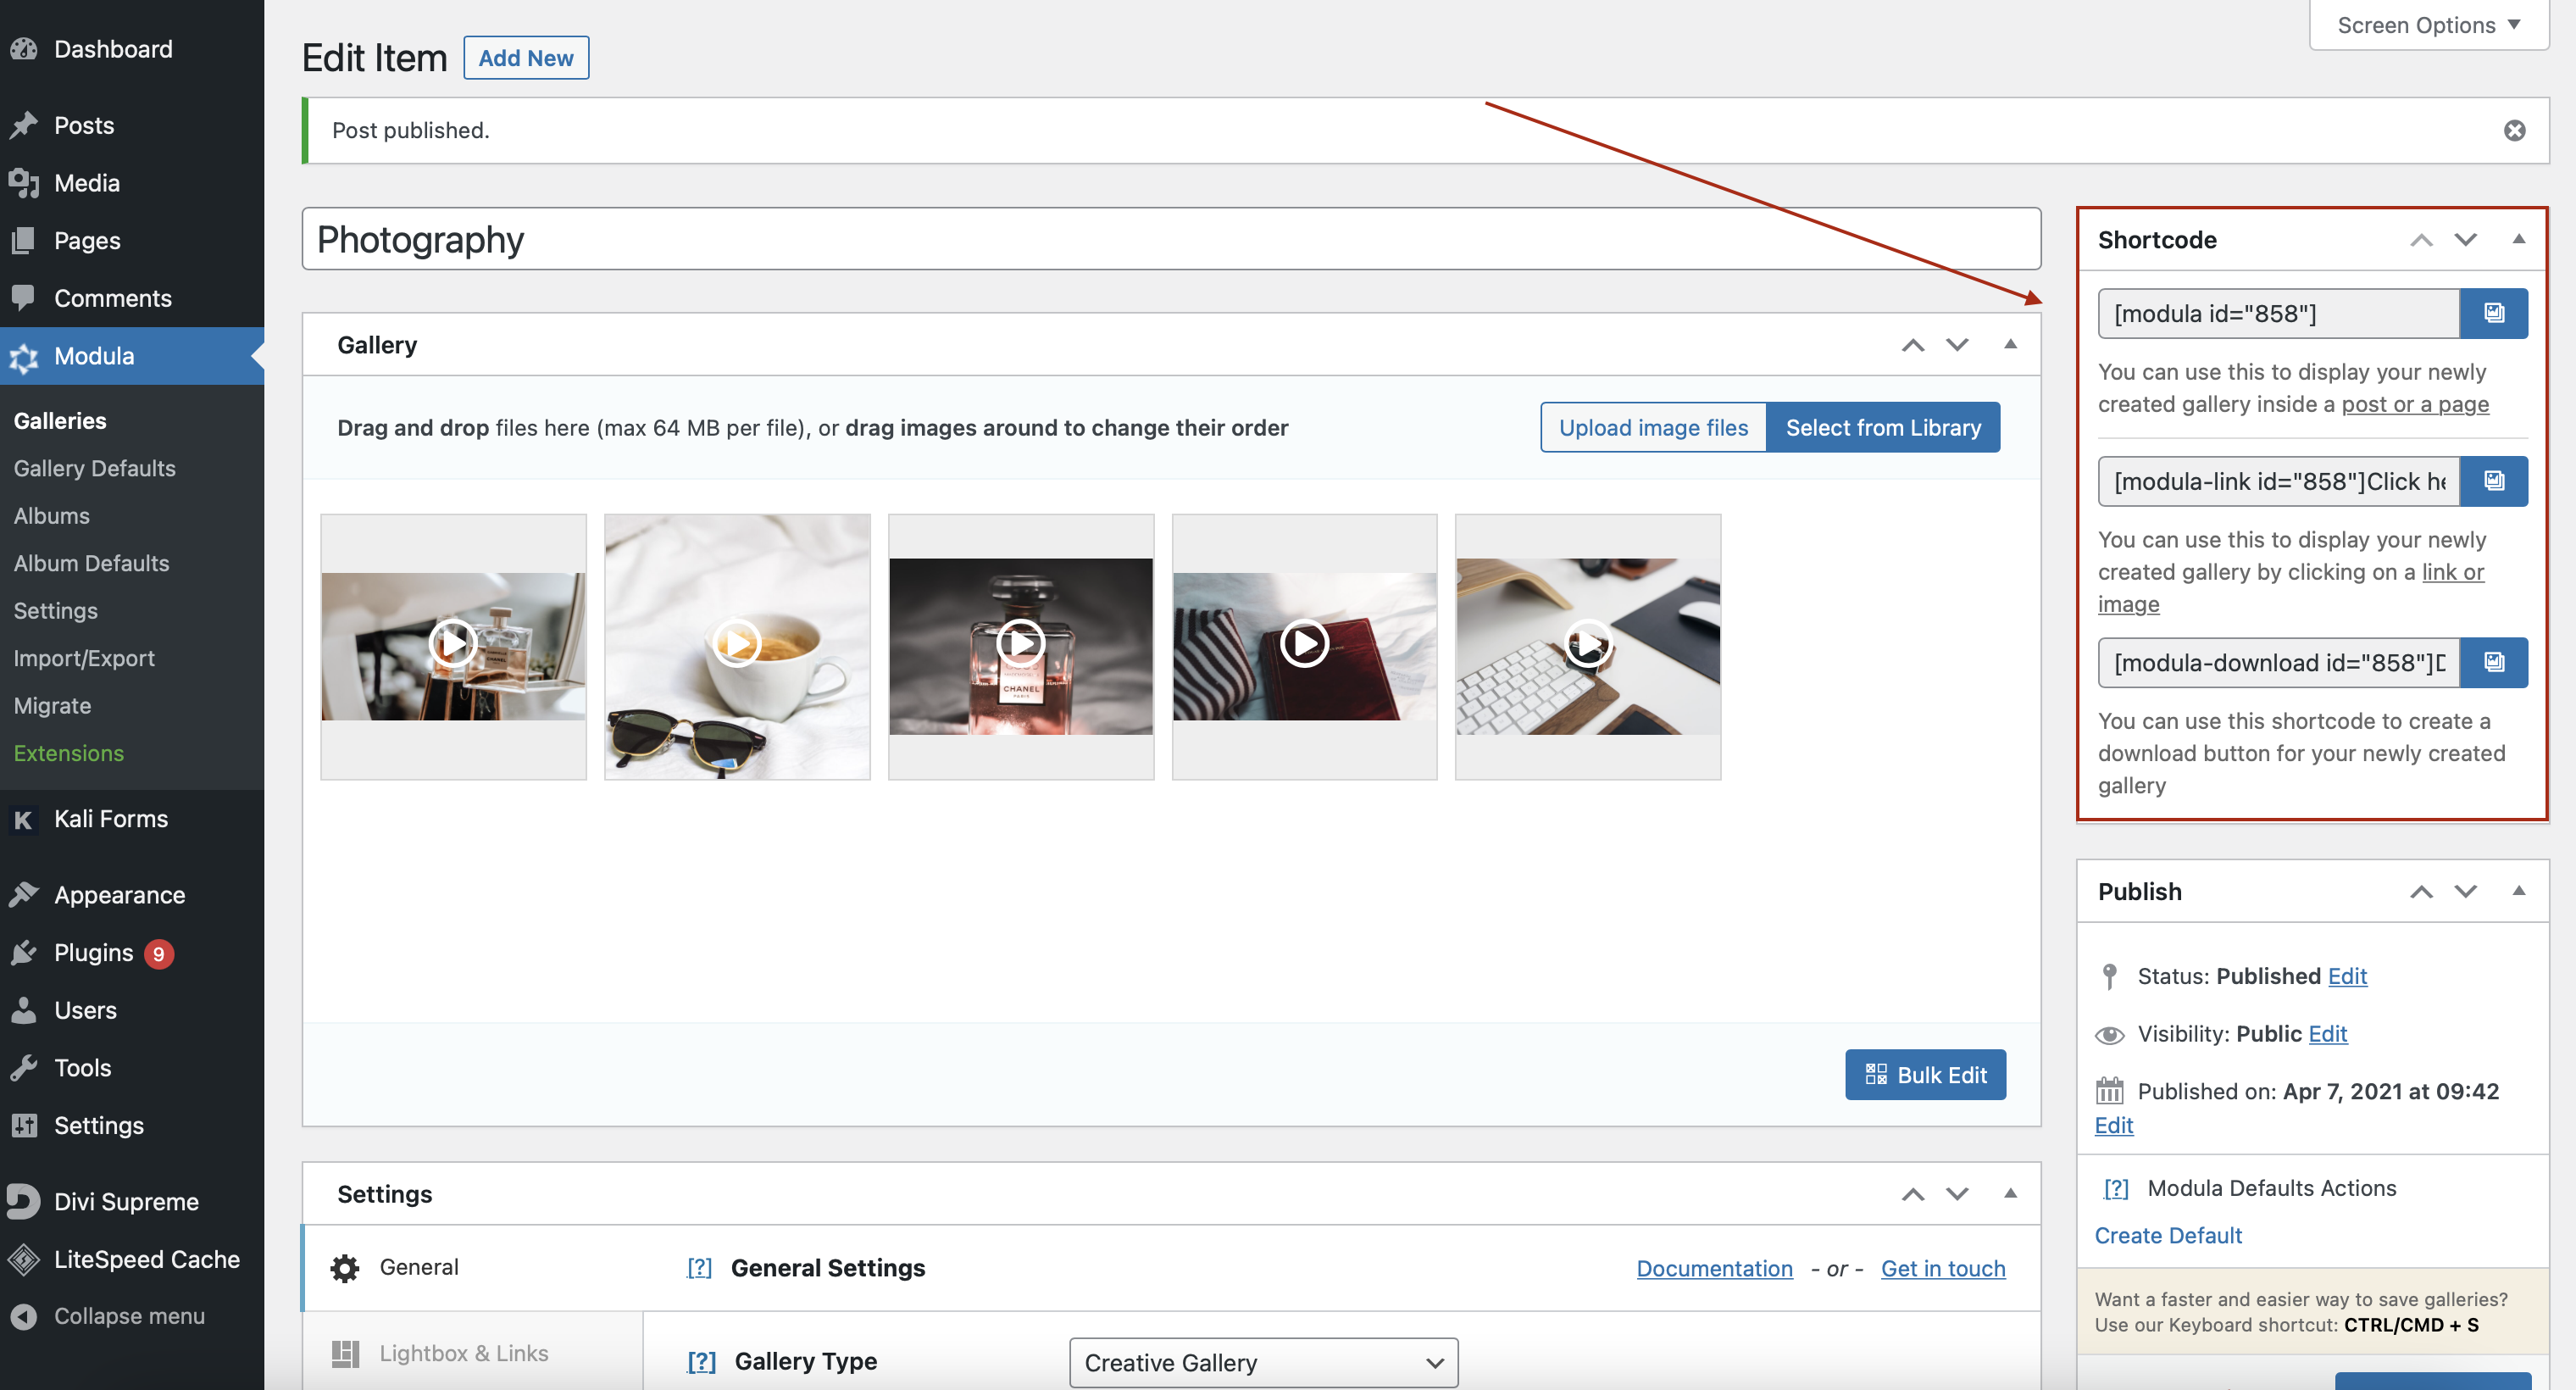Select the perfume bottle on shelf thumbnail
Viewport: 2576px width, 1390px height.
[x=453, y=647]
